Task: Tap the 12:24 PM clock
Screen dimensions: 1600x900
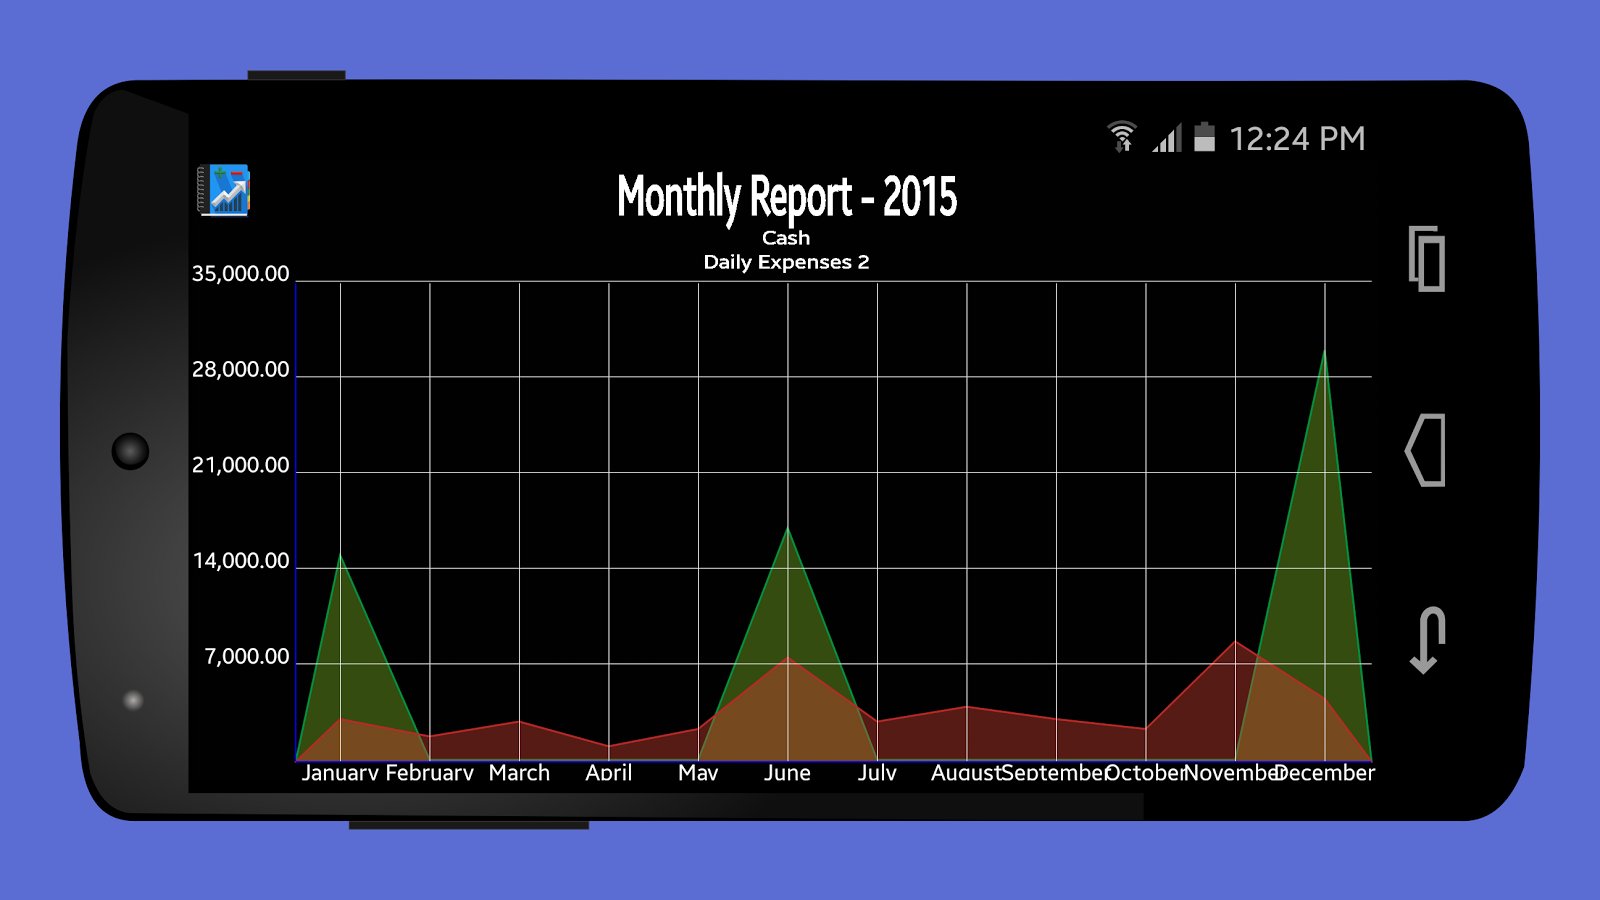Action: coord(1297,139)
